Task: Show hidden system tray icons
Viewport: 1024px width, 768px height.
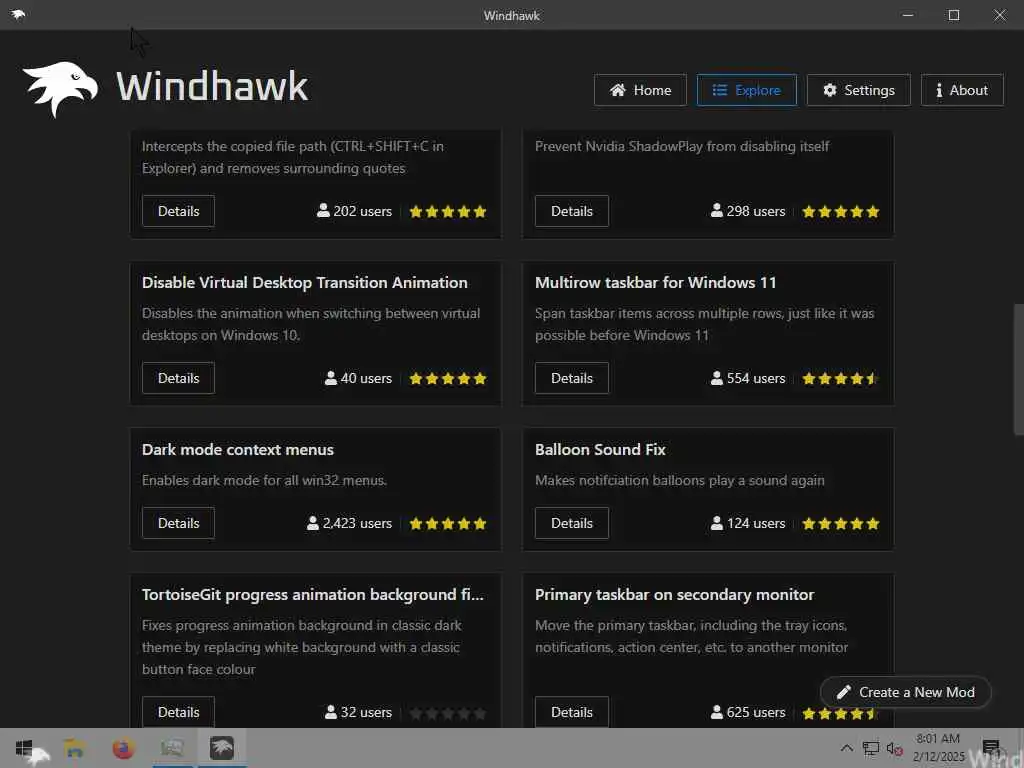Action: pos(846,748)
